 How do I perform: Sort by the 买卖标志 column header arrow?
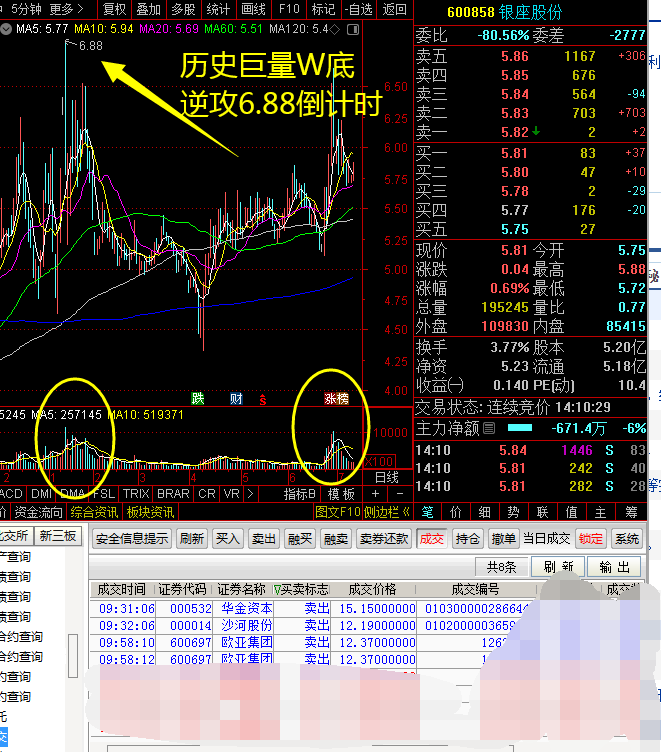click(x=277, y=589)
